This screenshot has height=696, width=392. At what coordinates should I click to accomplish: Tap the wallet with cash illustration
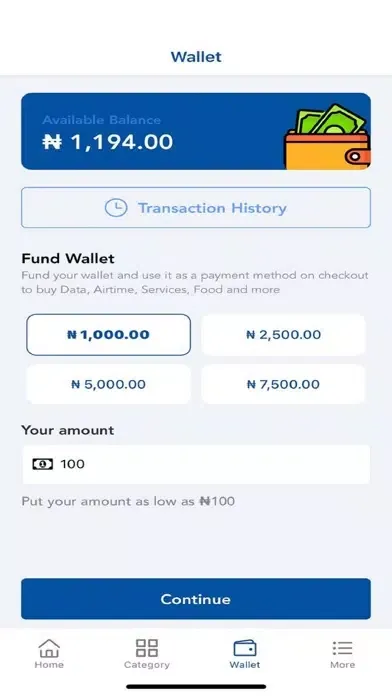coord(328,136)
